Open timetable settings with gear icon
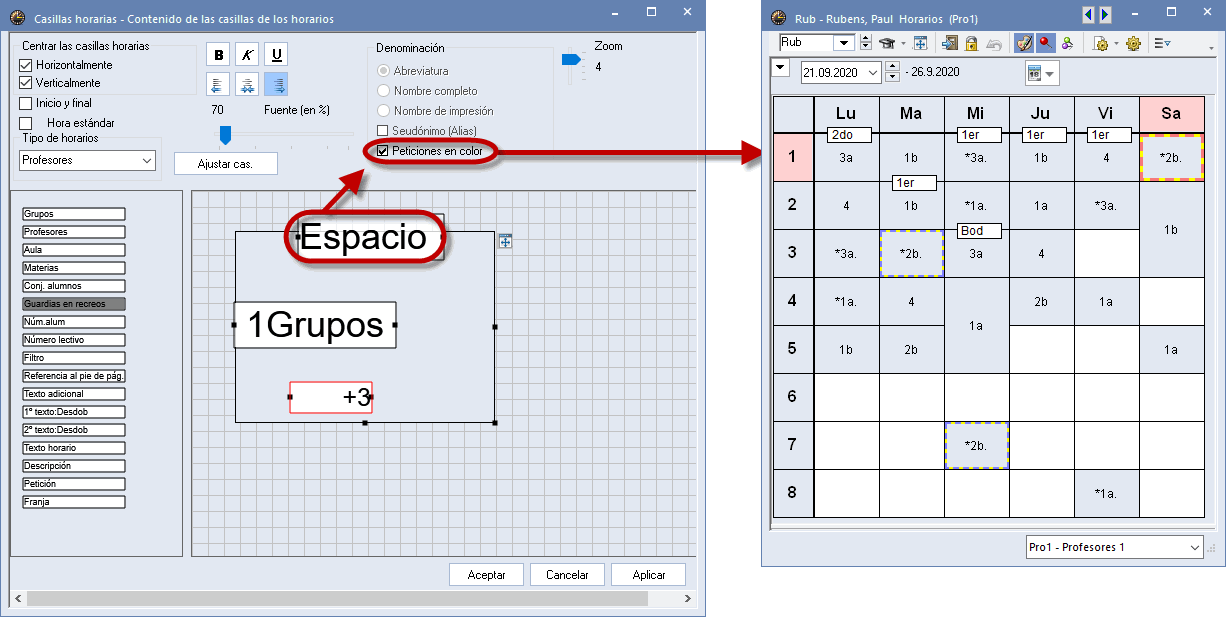The width and height of the screenshot is (1226, 617). 1133,43
